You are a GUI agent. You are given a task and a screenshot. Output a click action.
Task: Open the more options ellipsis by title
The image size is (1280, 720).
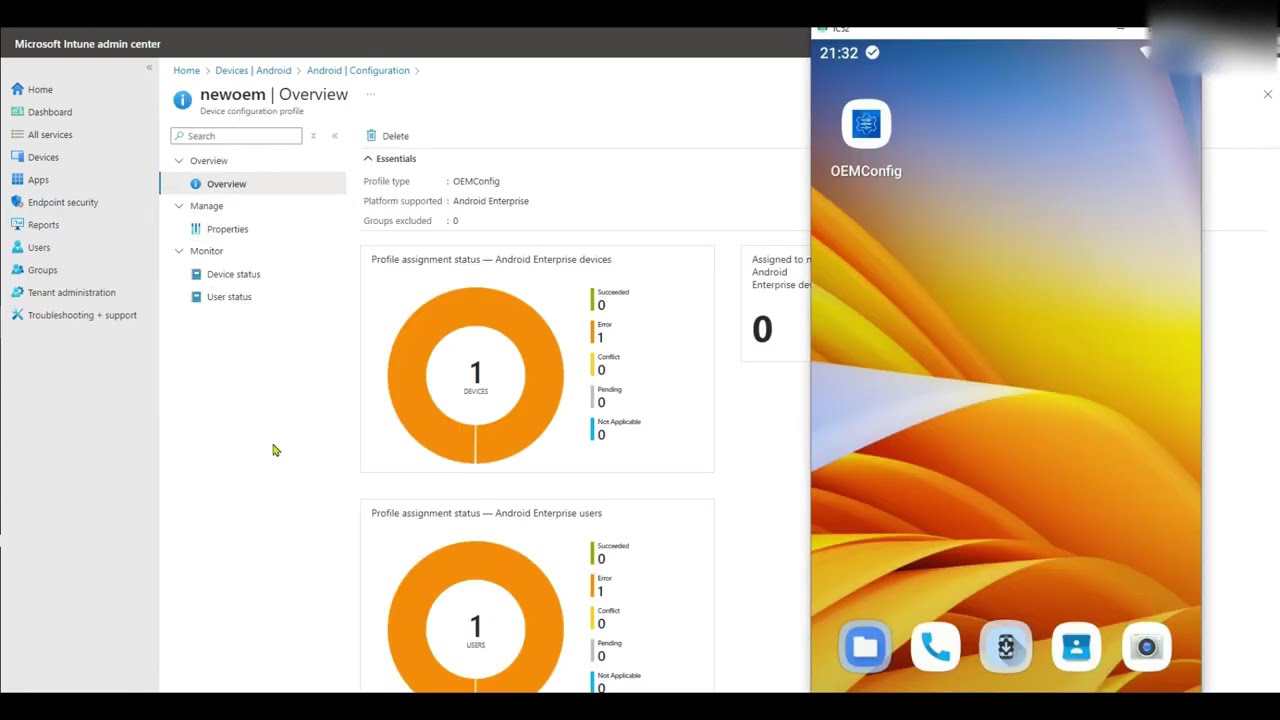(370, 94)
